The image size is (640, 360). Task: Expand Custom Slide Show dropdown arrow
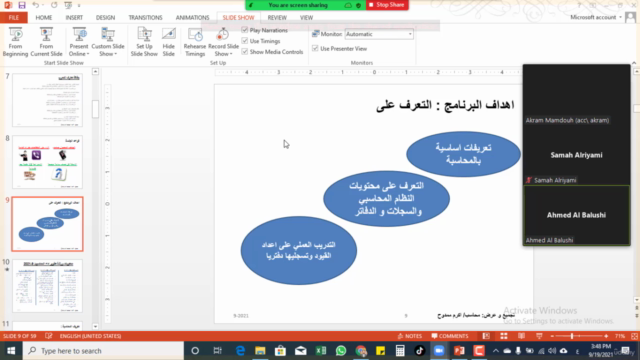coord(116,54)
